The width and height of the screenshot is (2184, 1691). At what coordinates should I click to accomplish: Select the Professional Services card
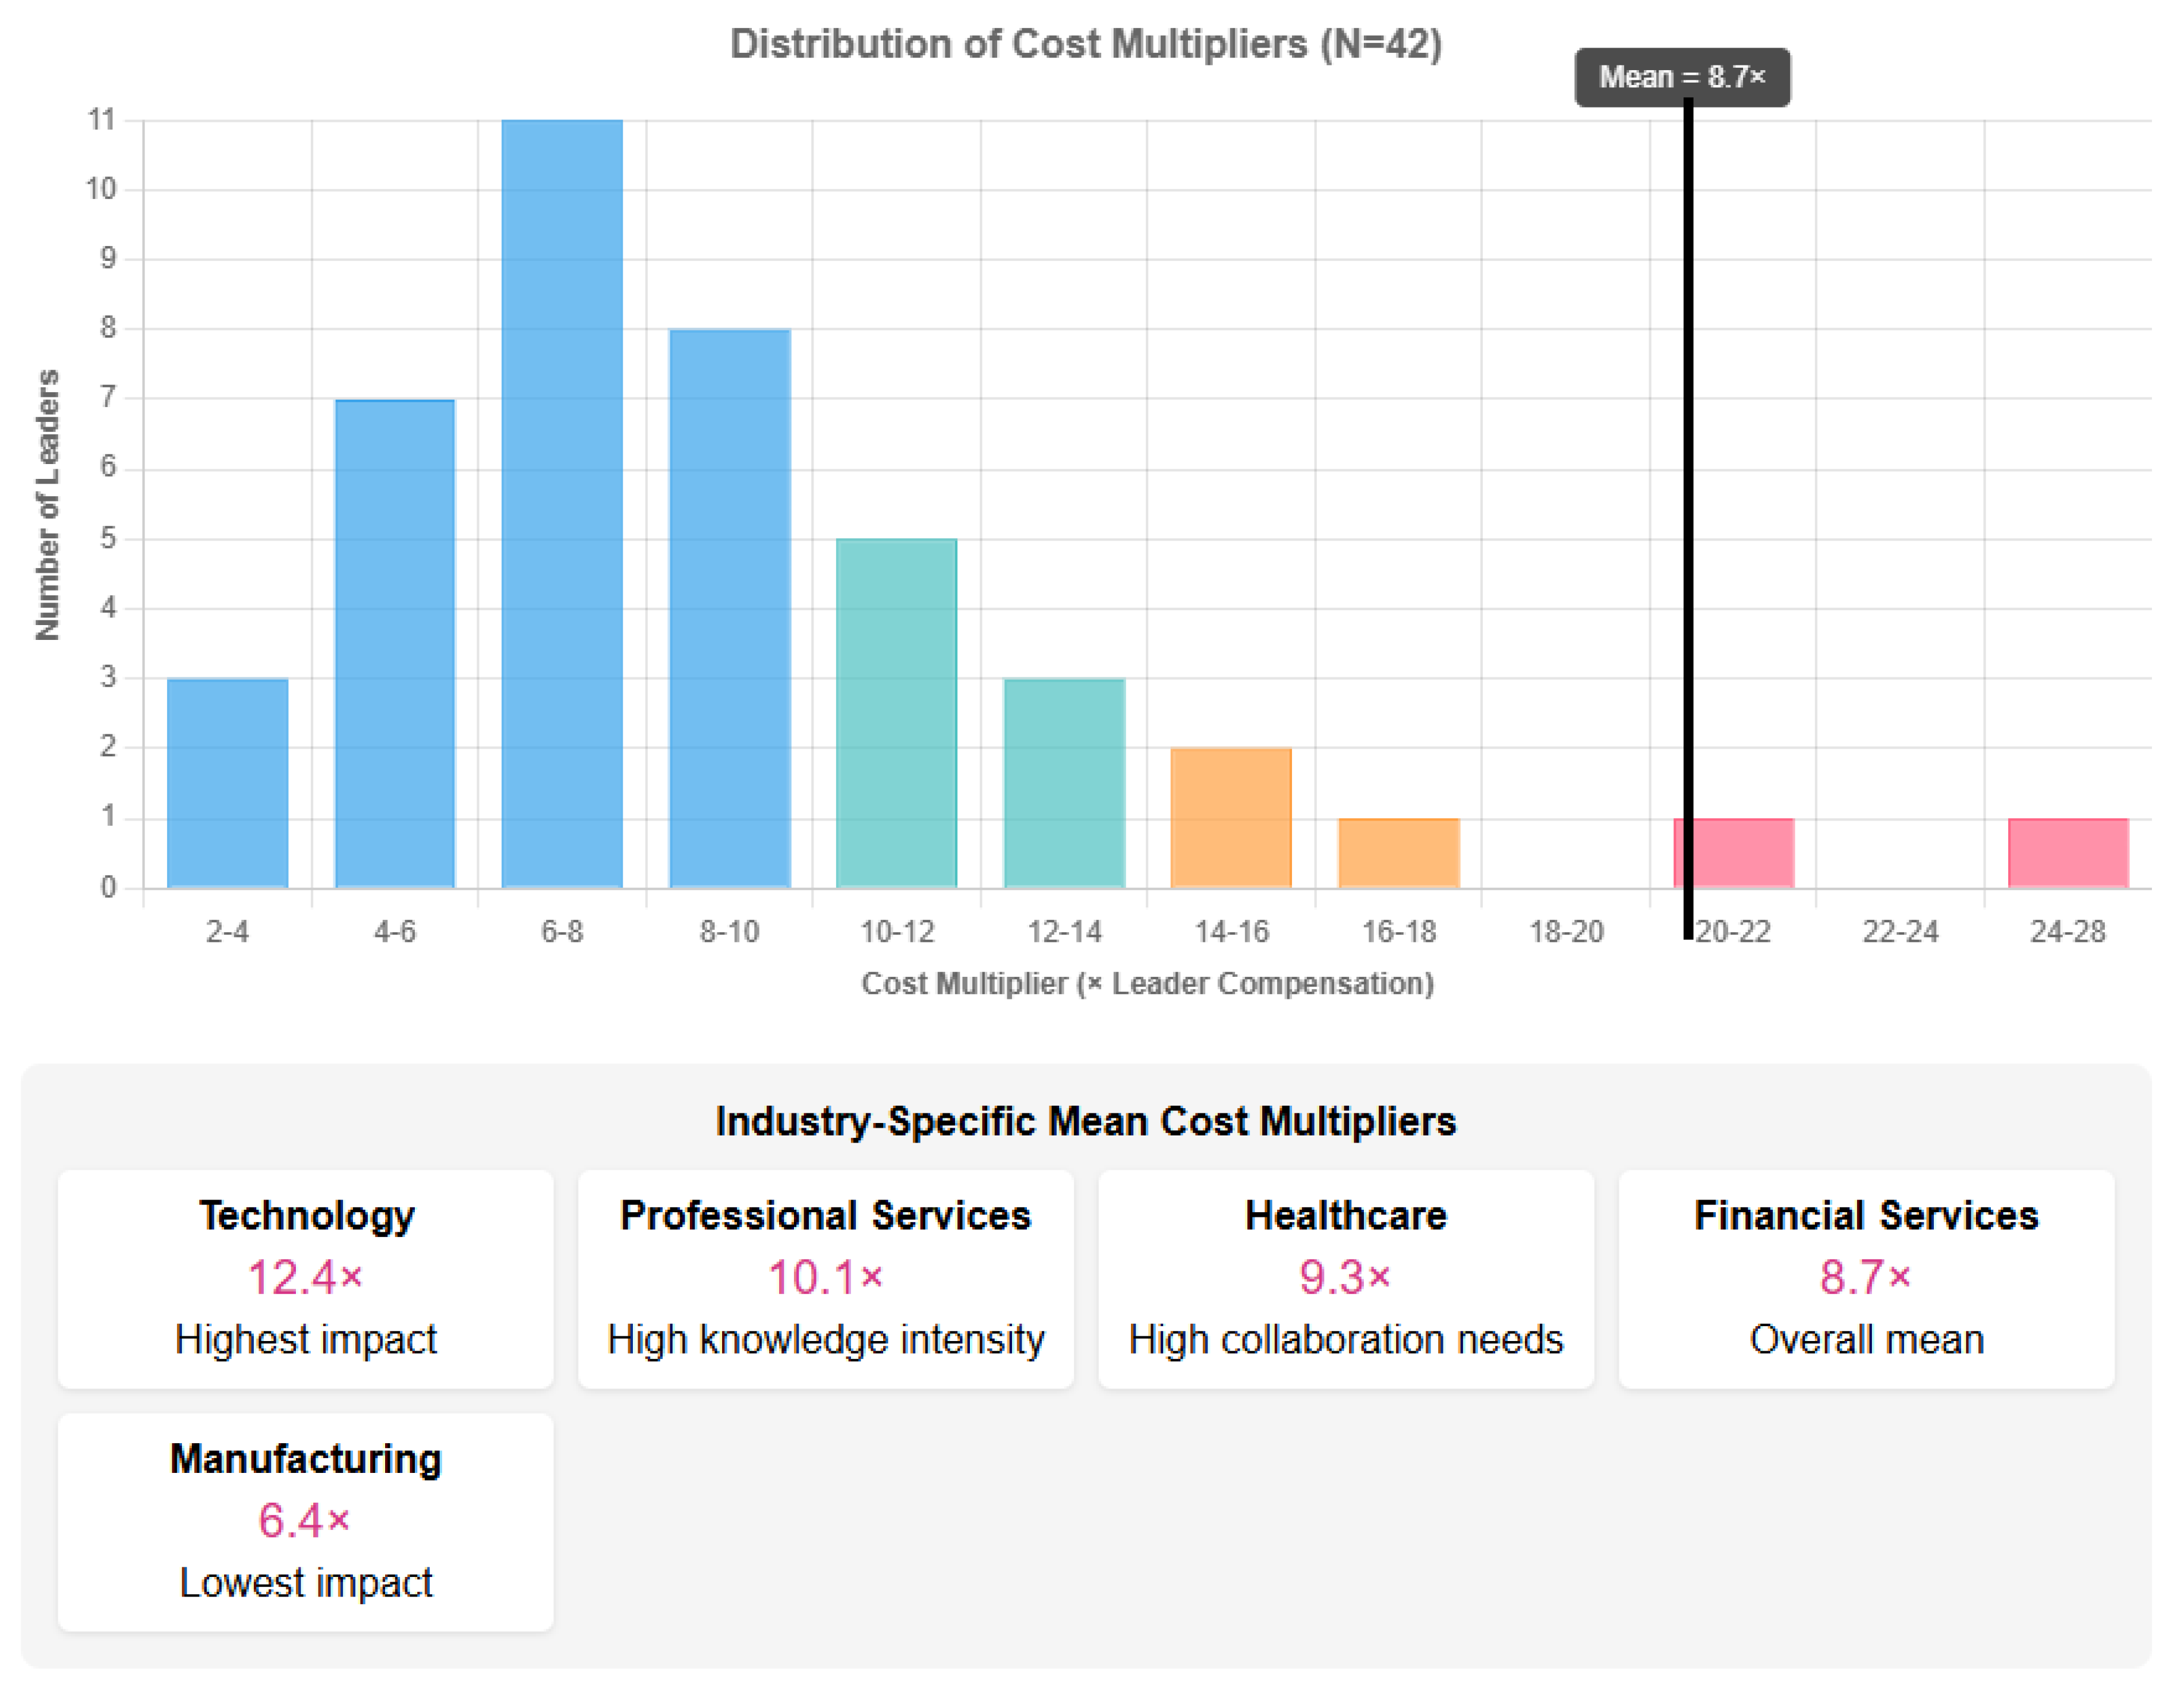tap(826, 1278)
